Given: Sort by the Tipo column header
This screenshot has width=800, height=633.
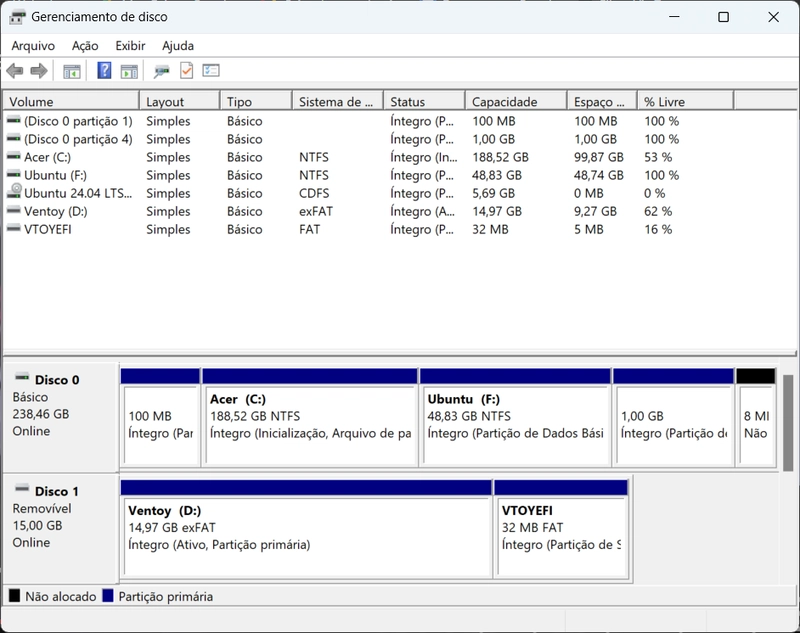Looking at the screenshot, I should 256,102.
